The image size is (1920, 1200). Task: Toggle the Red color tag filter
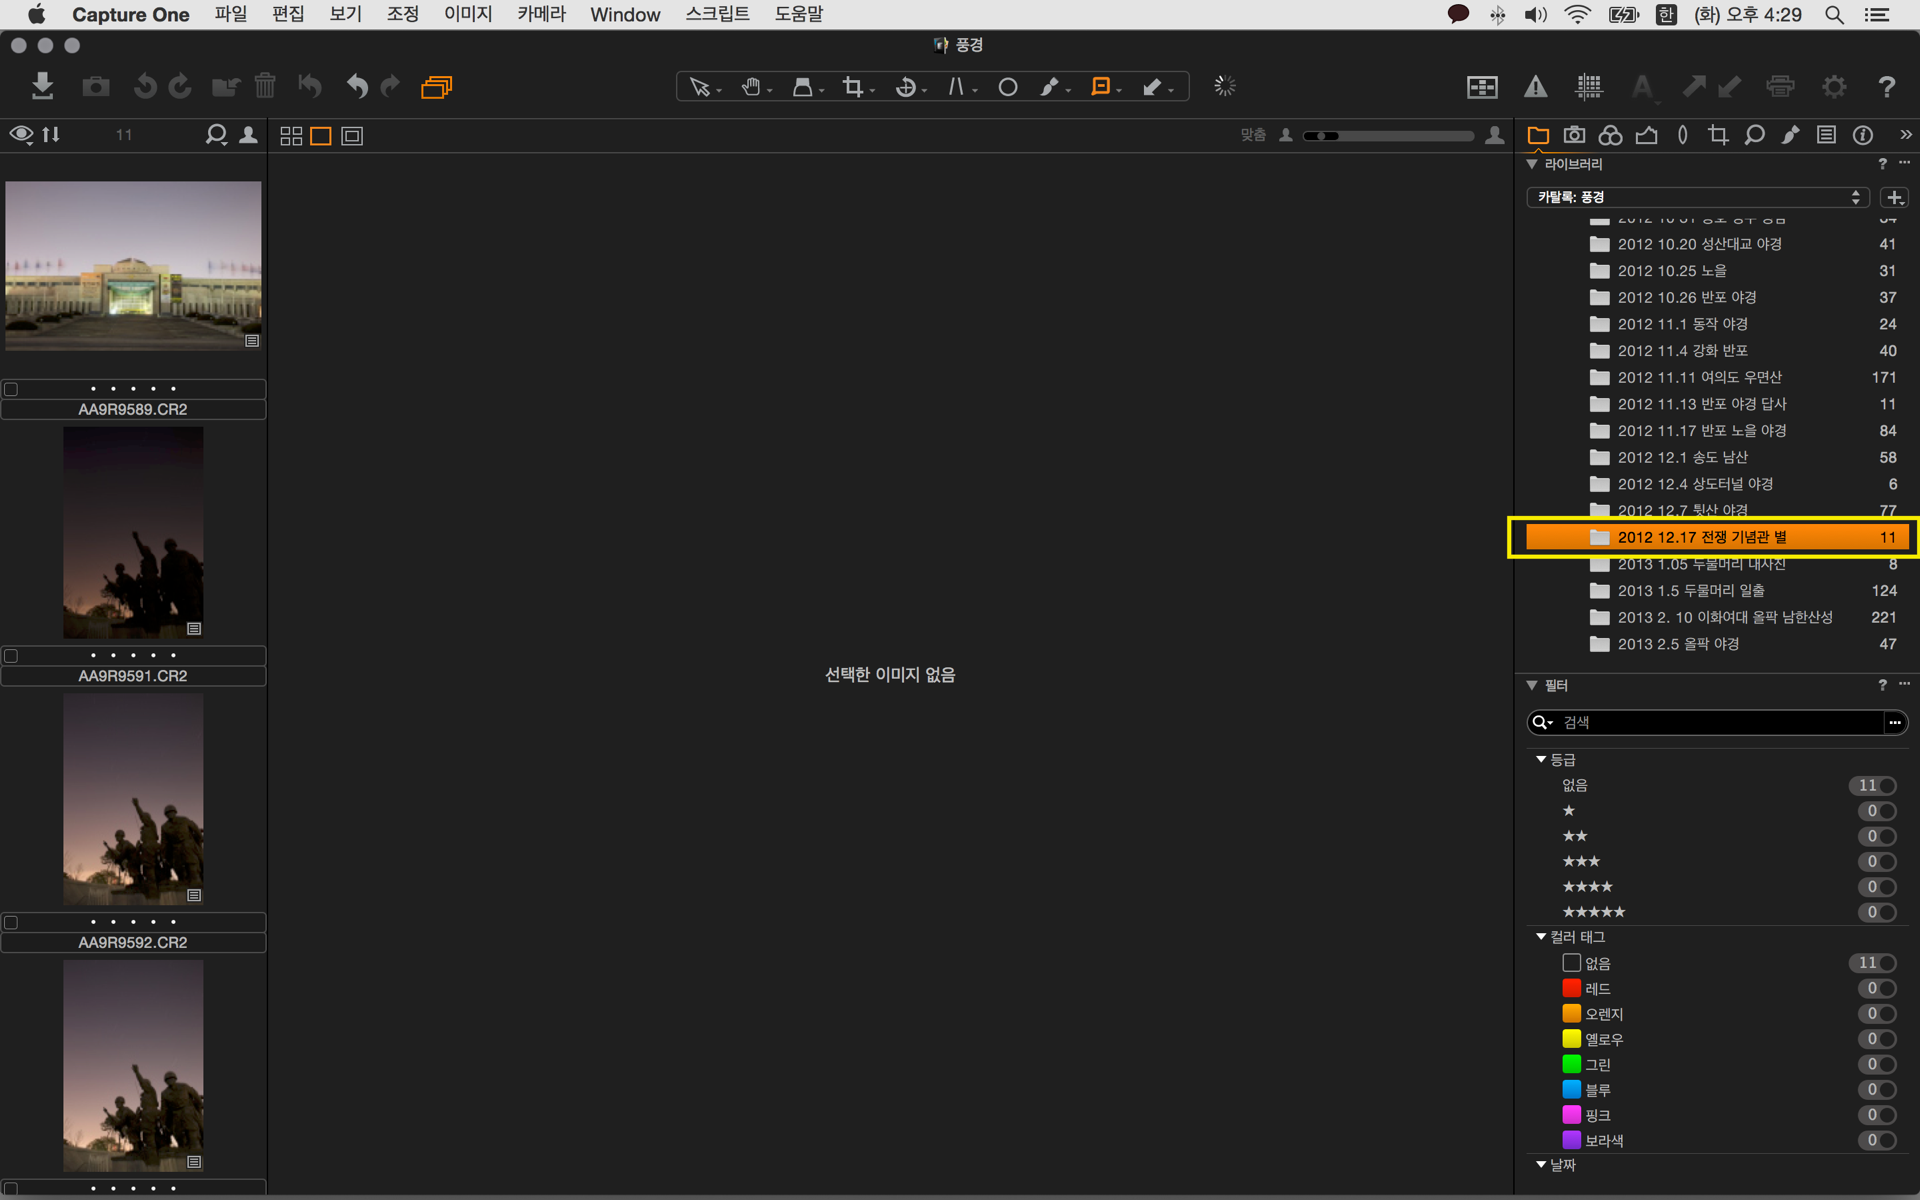[x=1877, y=988]
